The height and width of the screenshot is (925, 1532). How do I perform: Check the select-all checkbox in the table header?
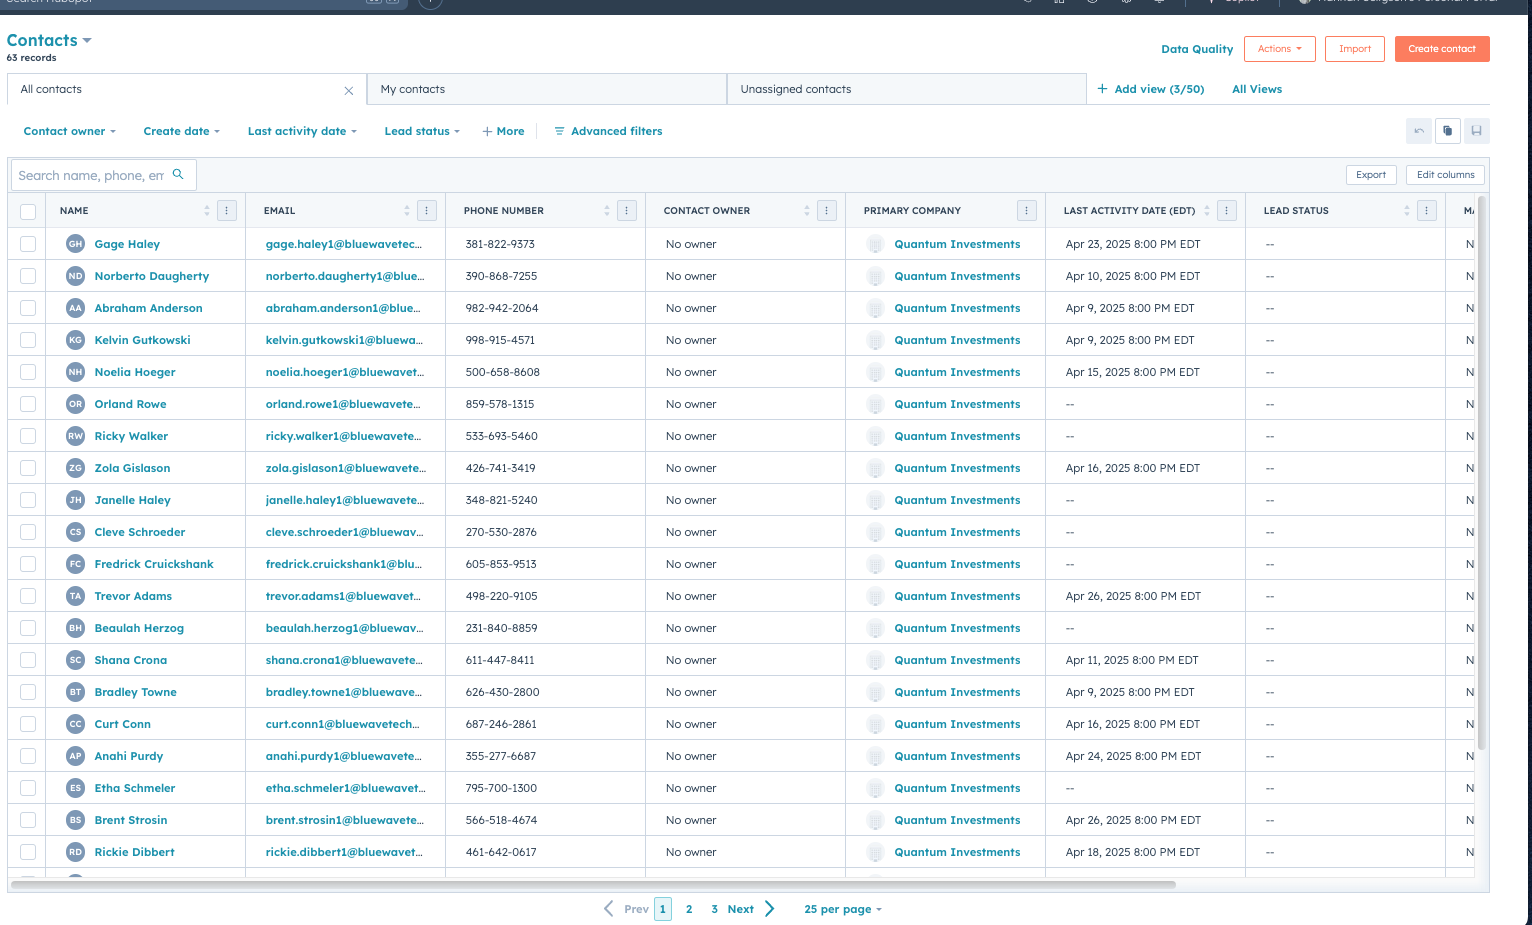click(x=27, y=210)
